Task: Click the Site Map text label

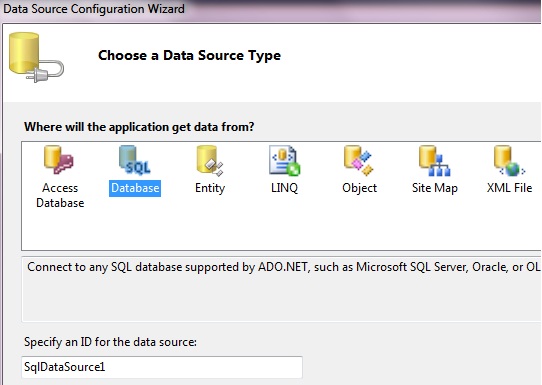Action: point(435,188)
